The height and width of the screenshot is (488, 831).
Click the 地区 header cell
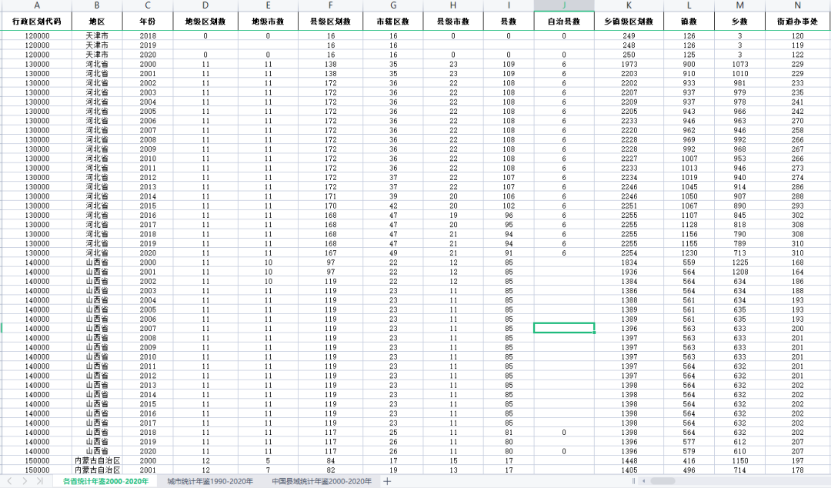(x=97, y=21)
